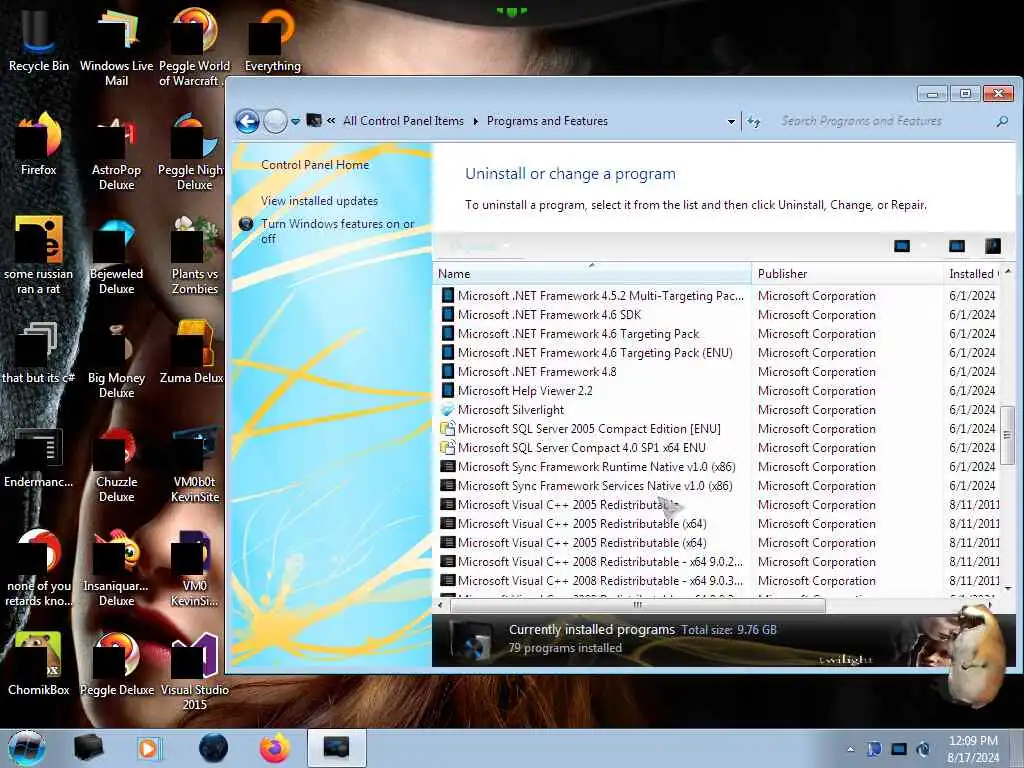Select the ChomikBox desktop icon
This screenshot has width=1024, height=768.
tap(38, 665)
